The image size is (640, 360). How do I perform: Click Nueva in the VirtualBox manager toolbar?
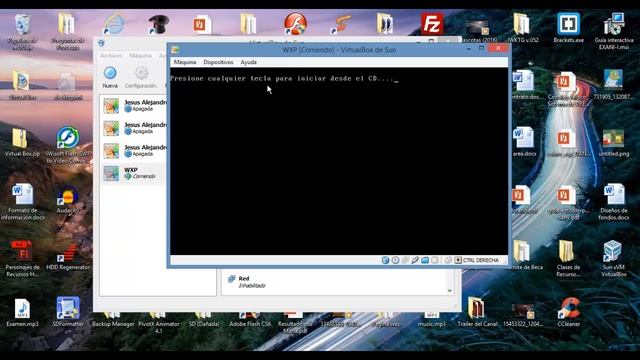110,77
